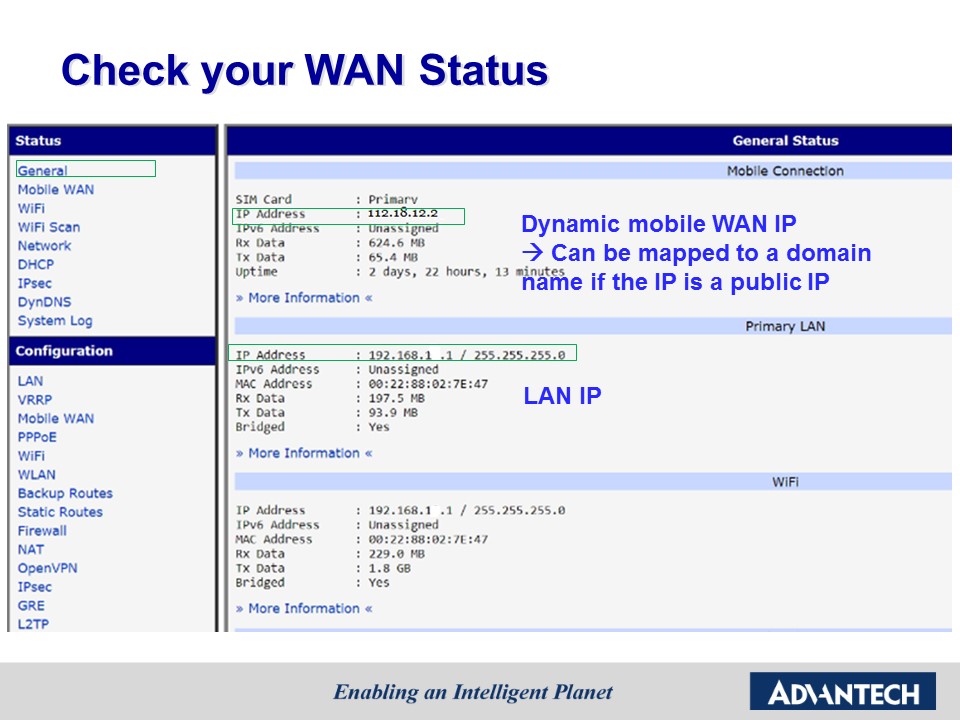960x720 pixels.
Task: Open the Network status link
Action: (44, 246)
